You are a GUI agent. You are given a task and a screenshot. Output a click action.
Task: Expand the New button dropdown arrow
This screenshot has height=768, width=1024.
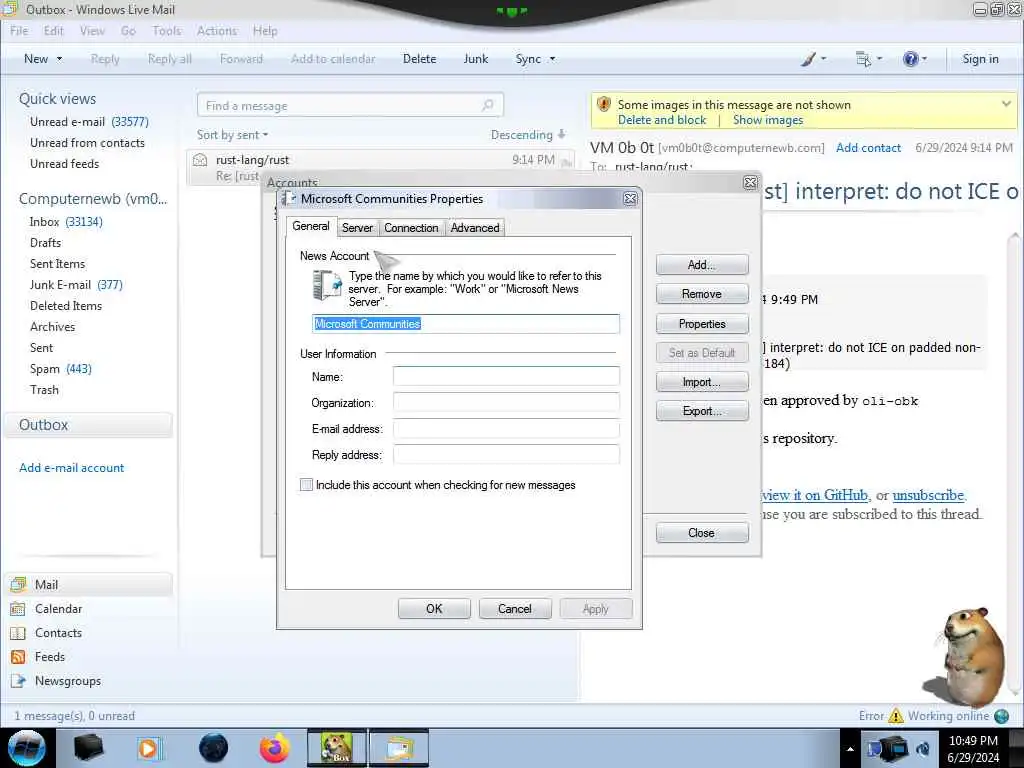click(59, 59)
